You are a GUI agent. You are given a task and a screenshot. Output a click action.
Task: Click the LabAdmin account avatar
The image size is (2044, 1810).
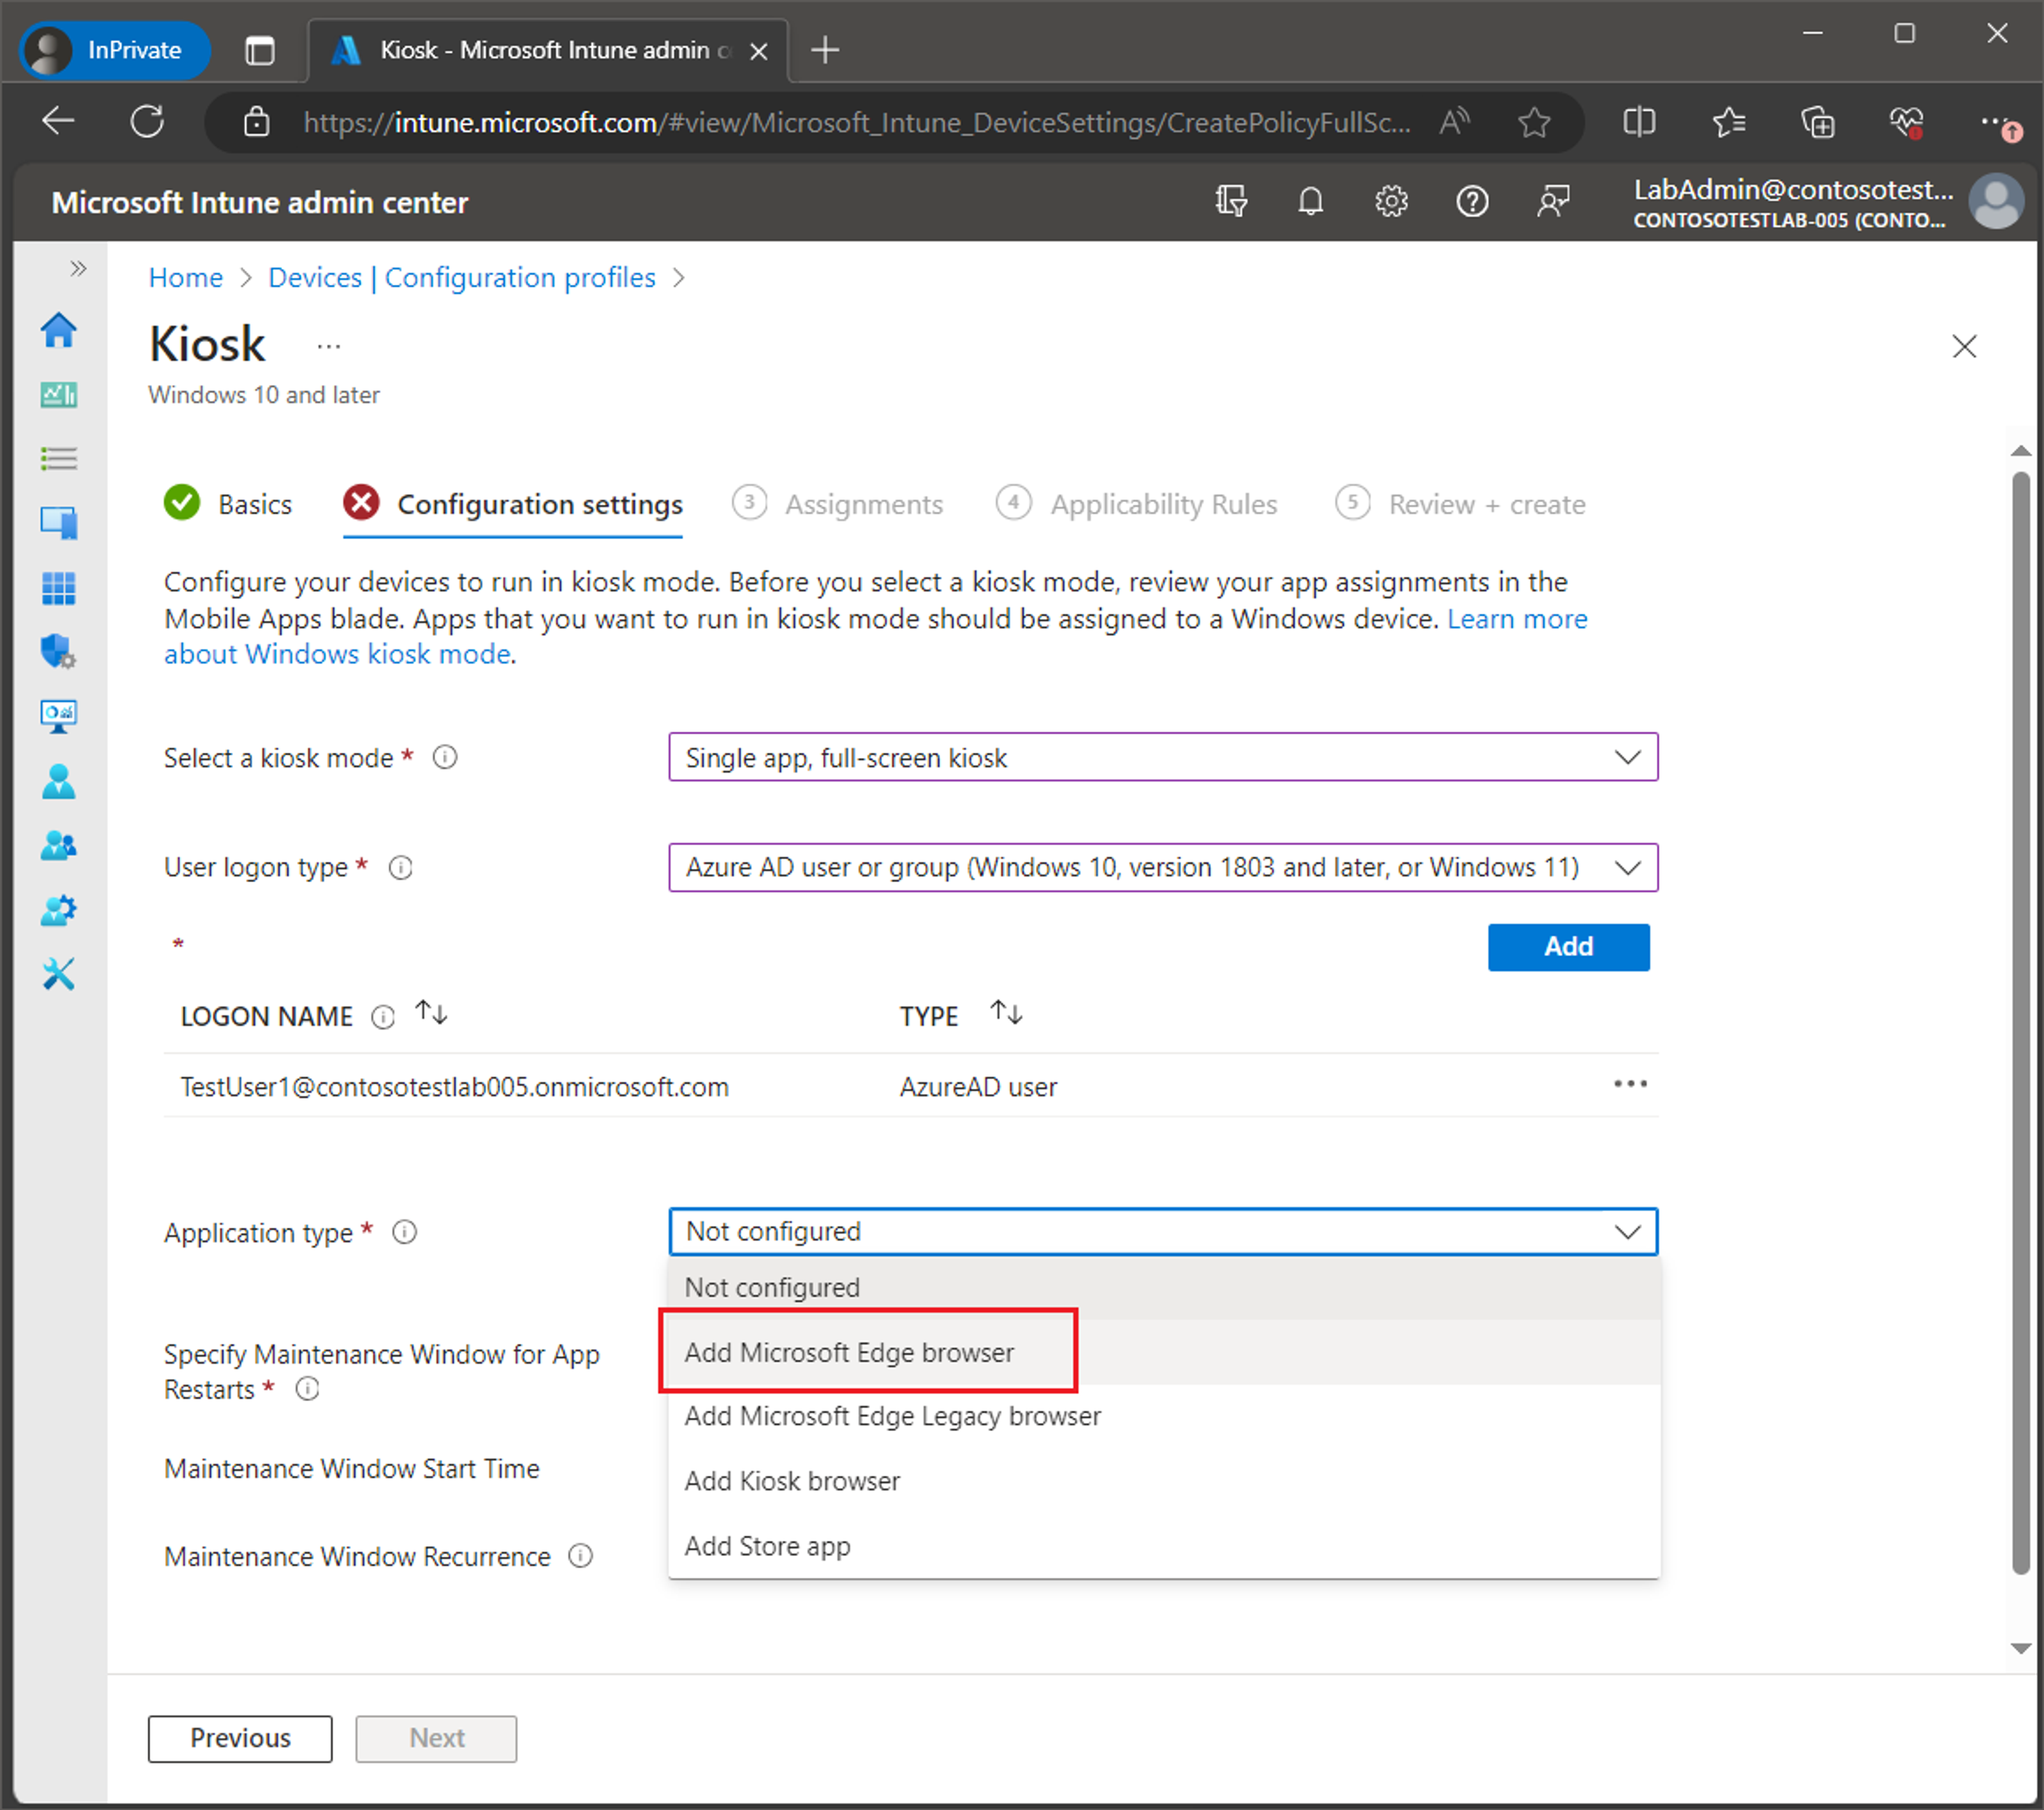1996,202
